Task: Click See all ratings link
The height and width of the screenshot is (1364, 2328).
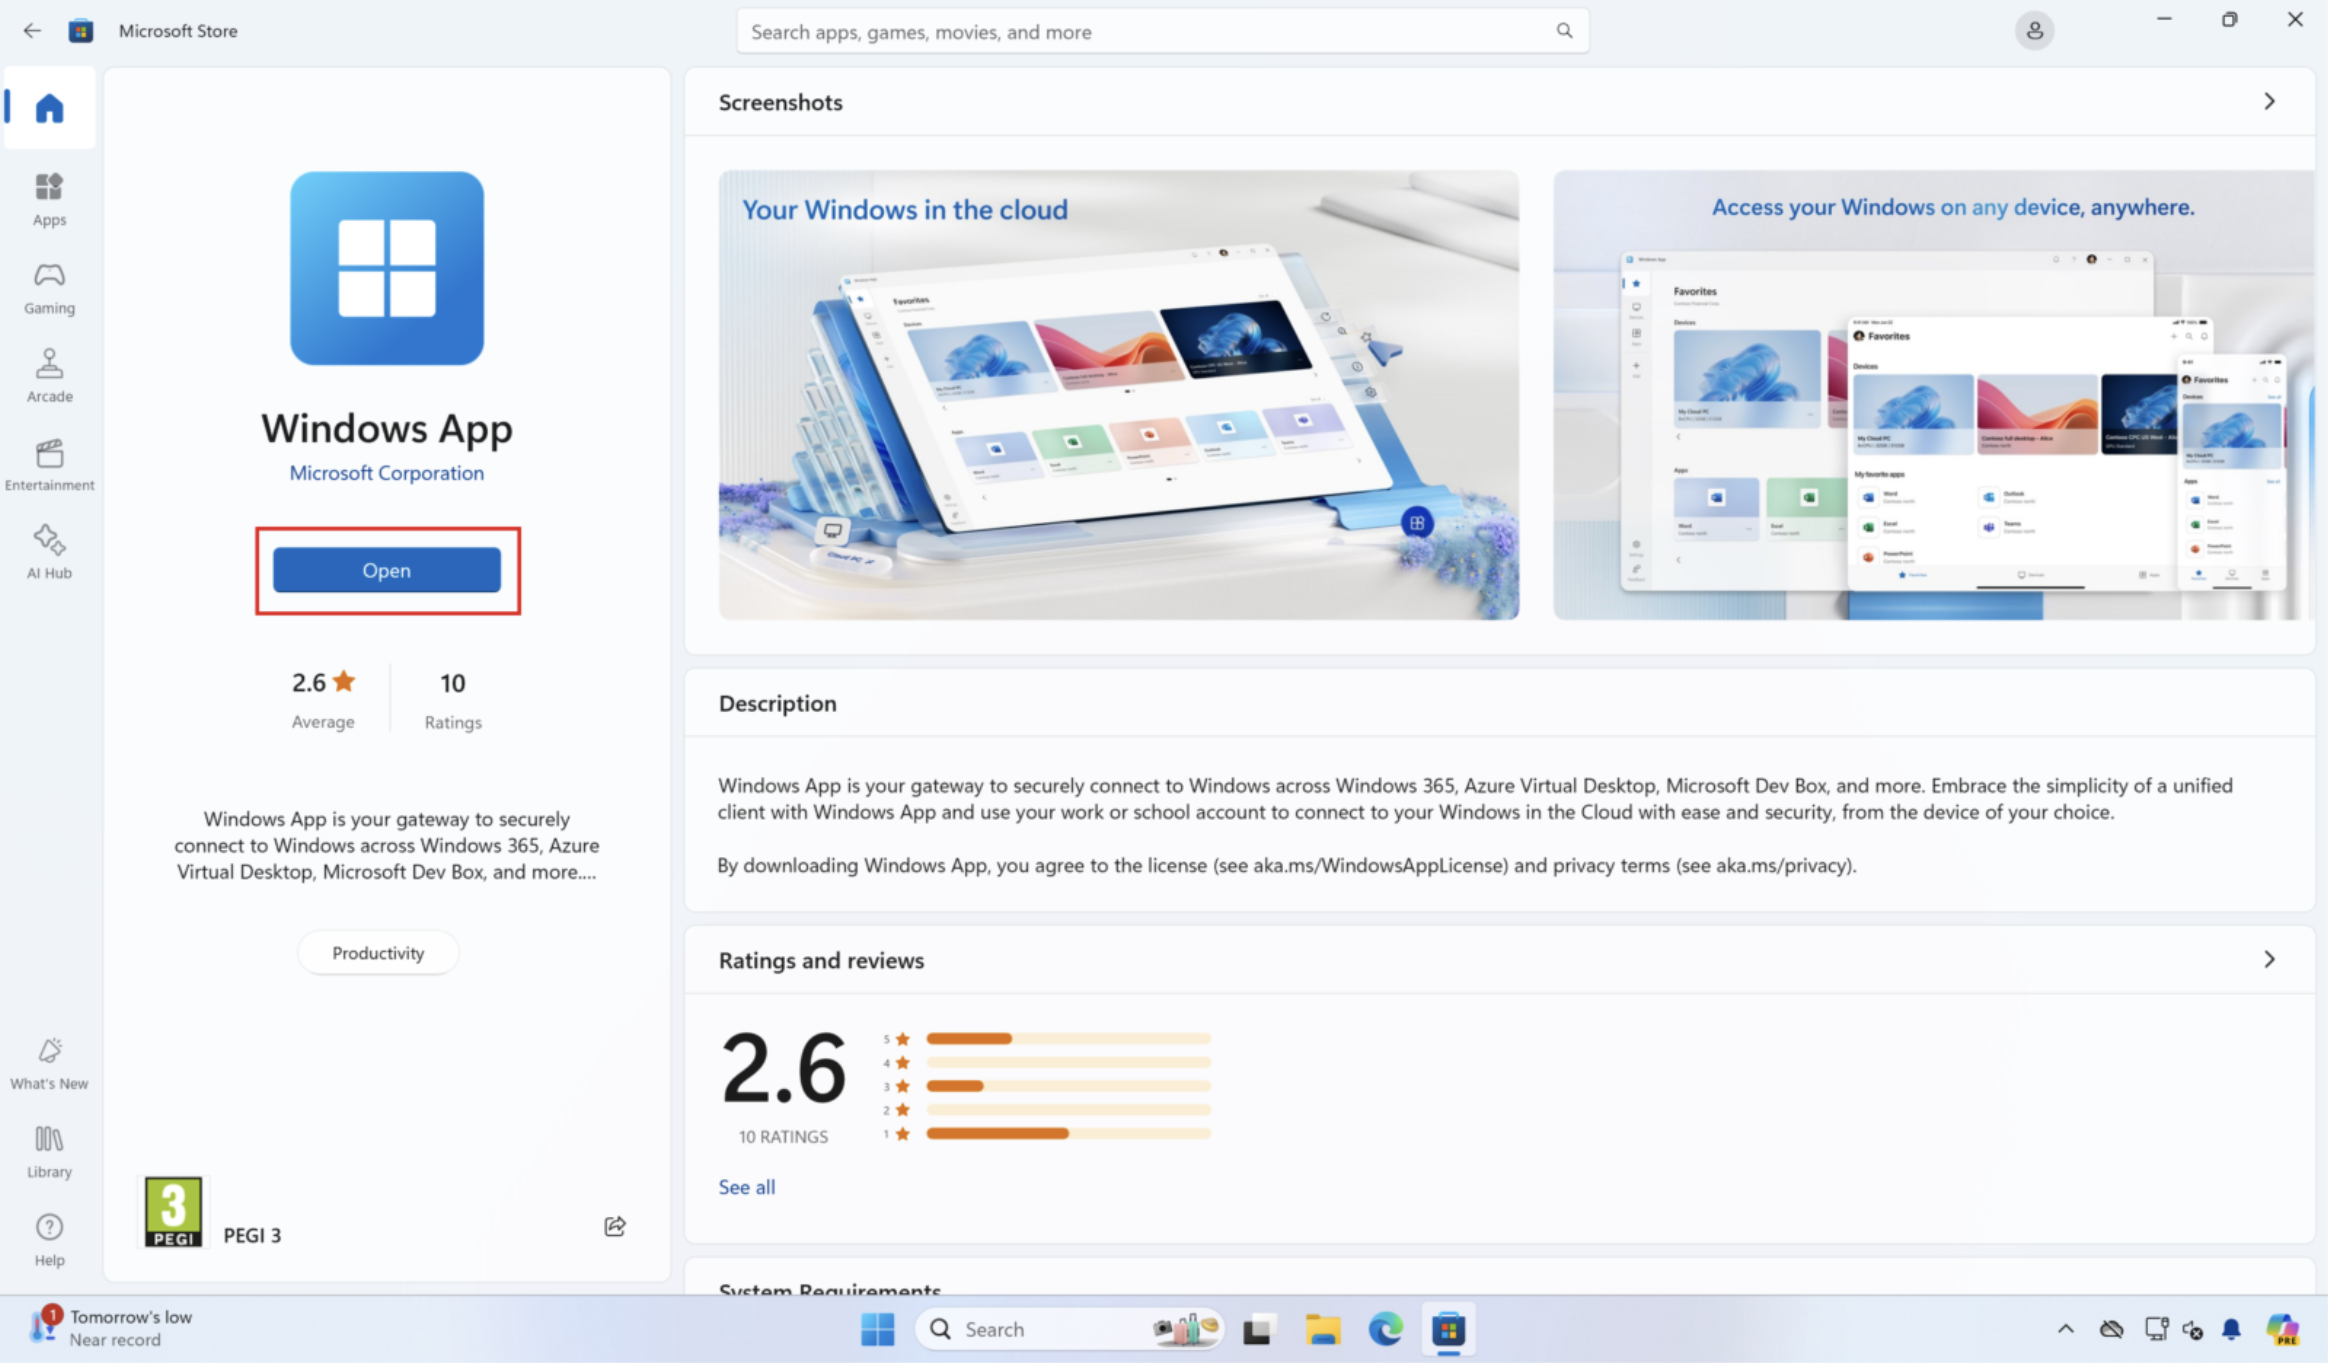Action: click(746, 1187)
